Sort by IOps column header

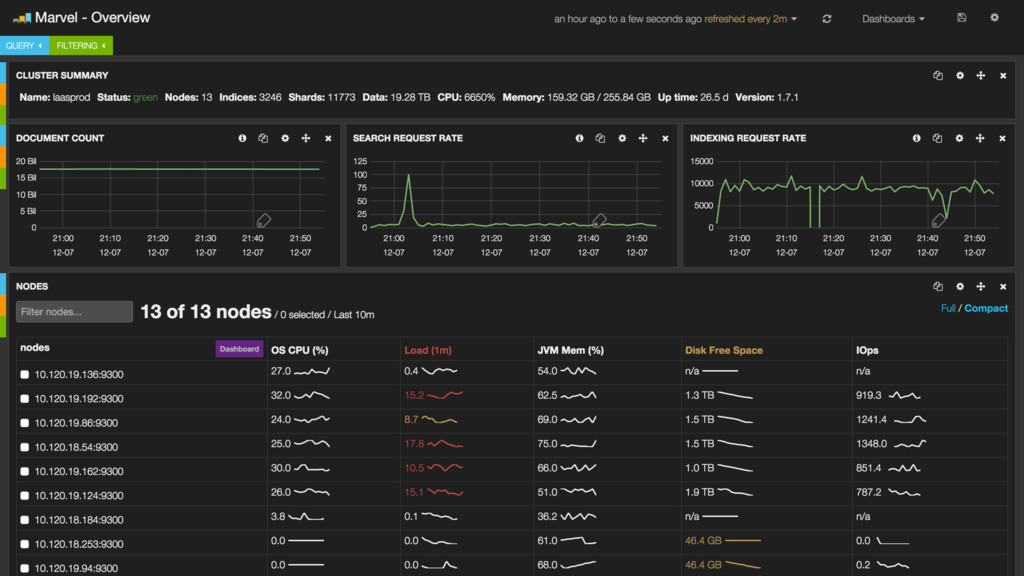(x=867, y=350)
